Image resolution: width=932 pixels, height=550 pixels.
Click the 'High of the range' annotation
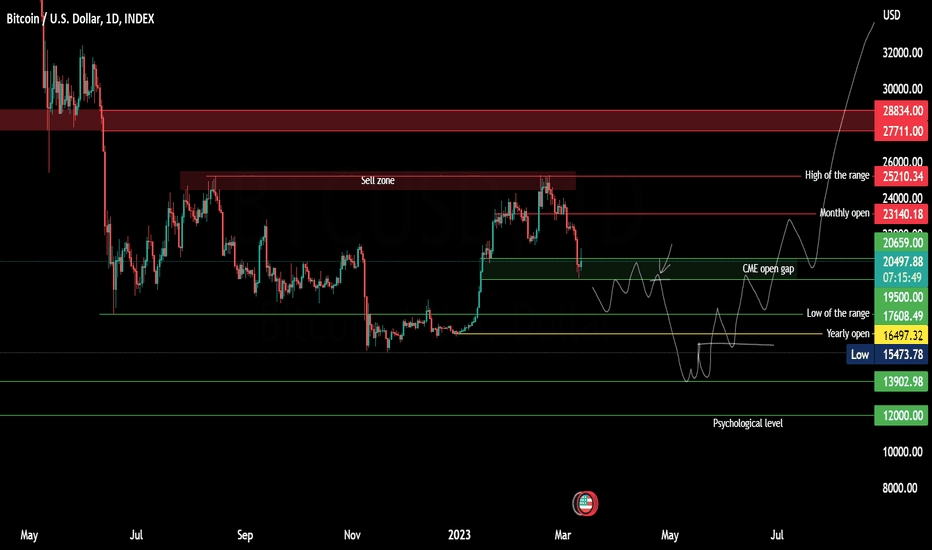click(837, 175)
